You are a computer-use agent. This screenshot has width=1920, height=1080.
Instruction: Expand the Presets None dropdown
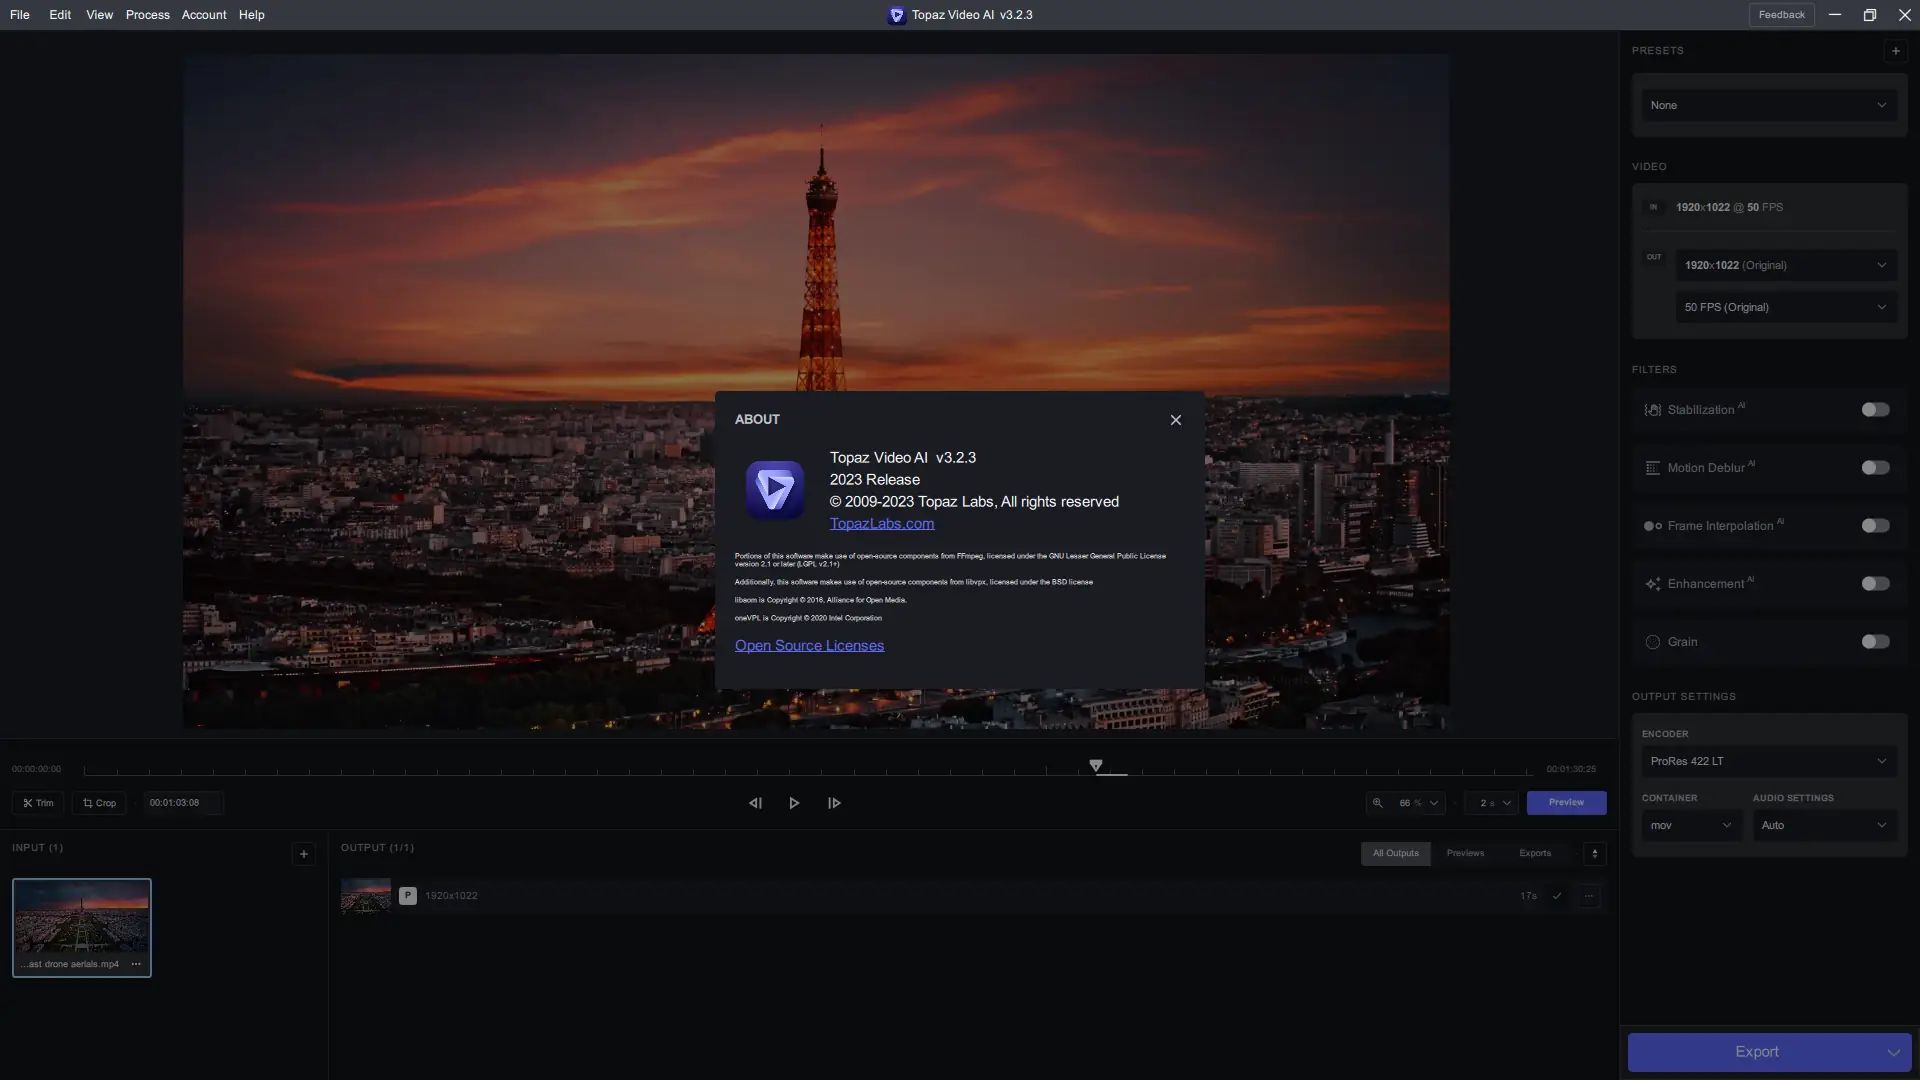[x=1768, y=105]
